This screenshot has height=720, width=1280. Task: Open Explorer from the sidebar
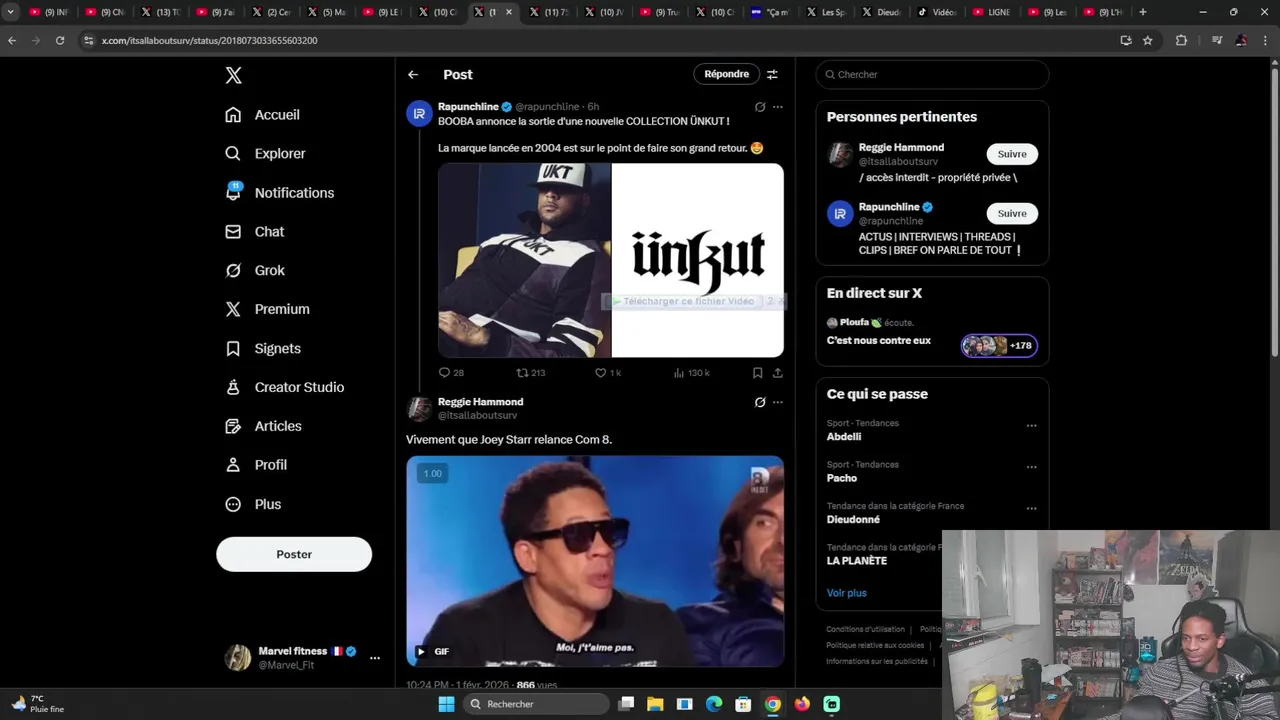click(x=266, y=154)
